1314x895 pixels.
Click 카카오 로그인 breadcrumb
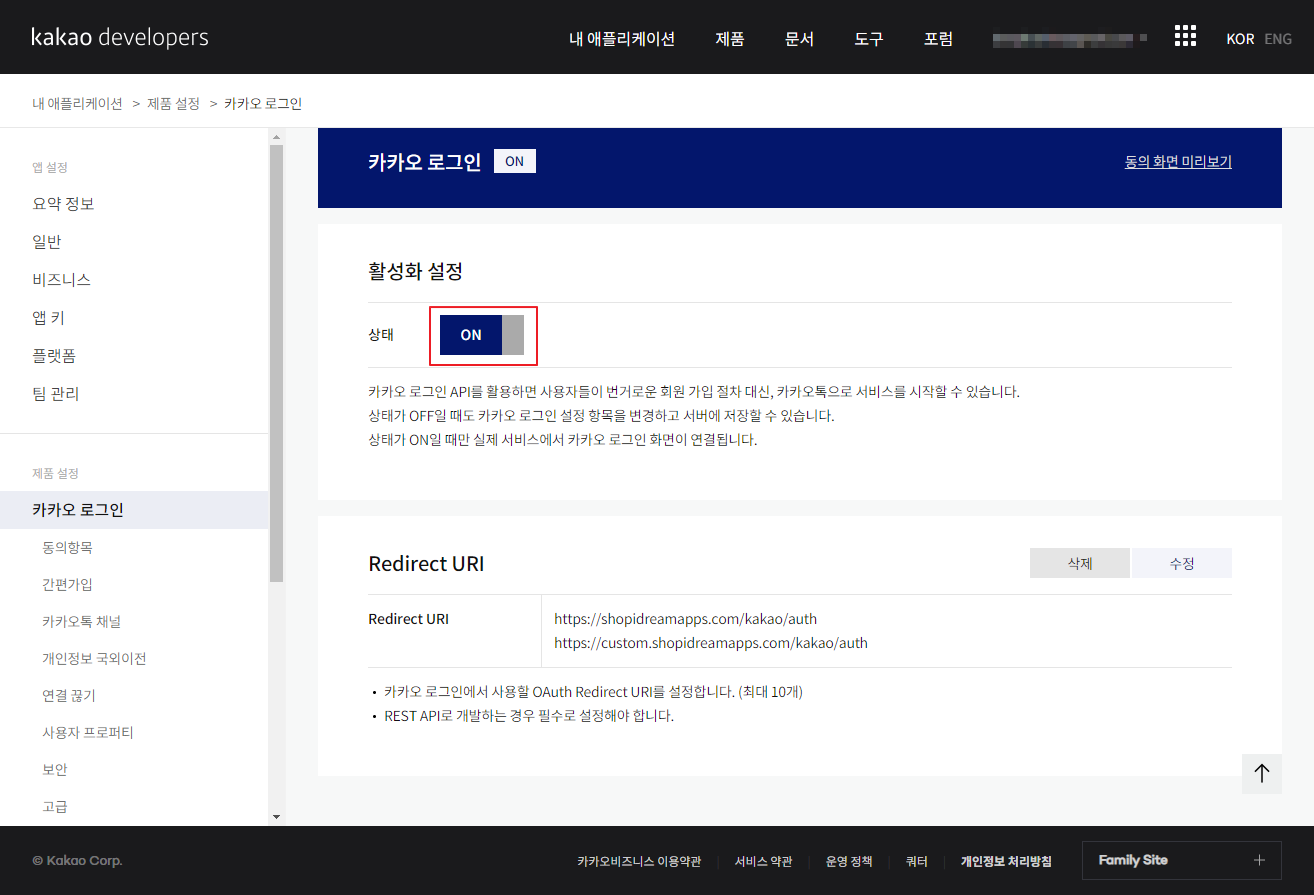coord(263,103)
